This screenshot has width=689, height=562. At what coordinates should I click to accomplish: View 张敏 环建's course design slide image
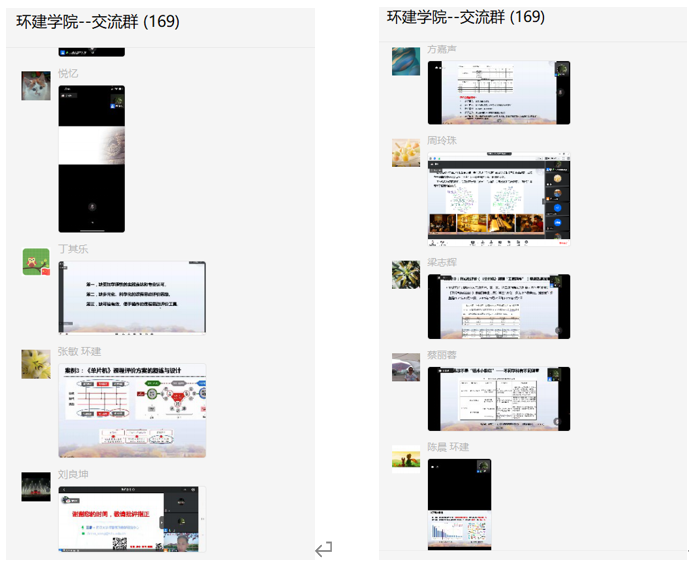pos(132,410)
